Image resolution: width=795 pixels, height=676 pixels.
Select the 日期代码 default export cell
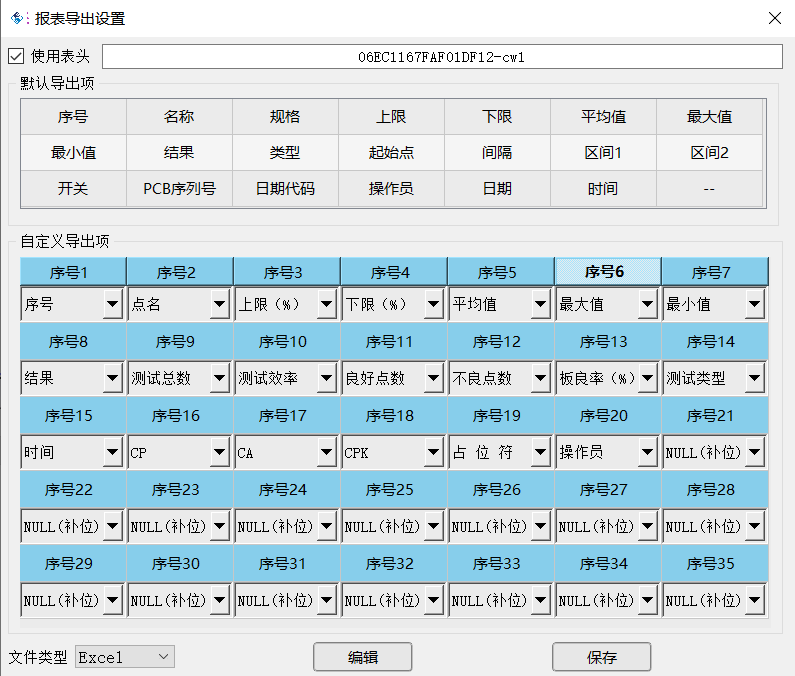point(285,188)
